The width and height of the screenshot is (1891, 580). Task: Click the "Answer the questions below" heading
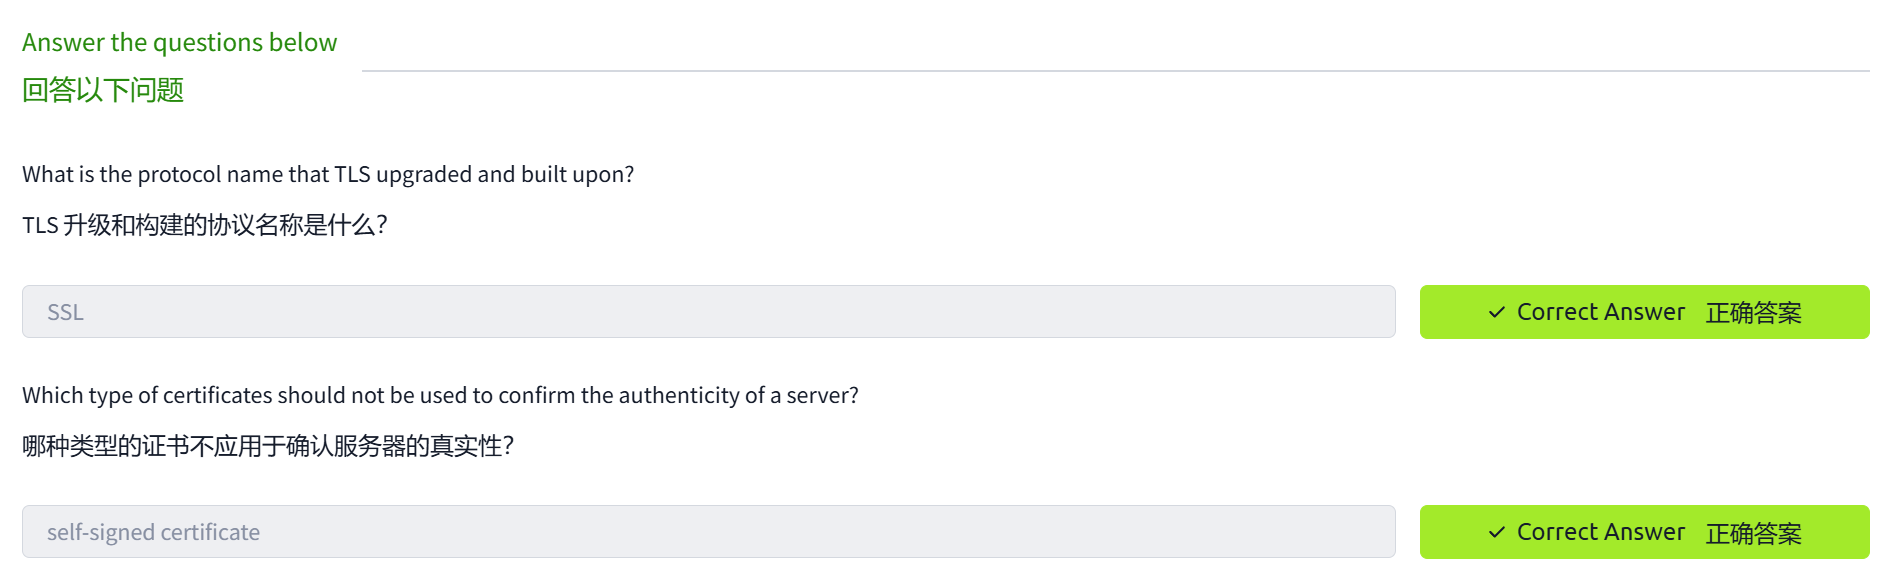[x=180, y=43]
